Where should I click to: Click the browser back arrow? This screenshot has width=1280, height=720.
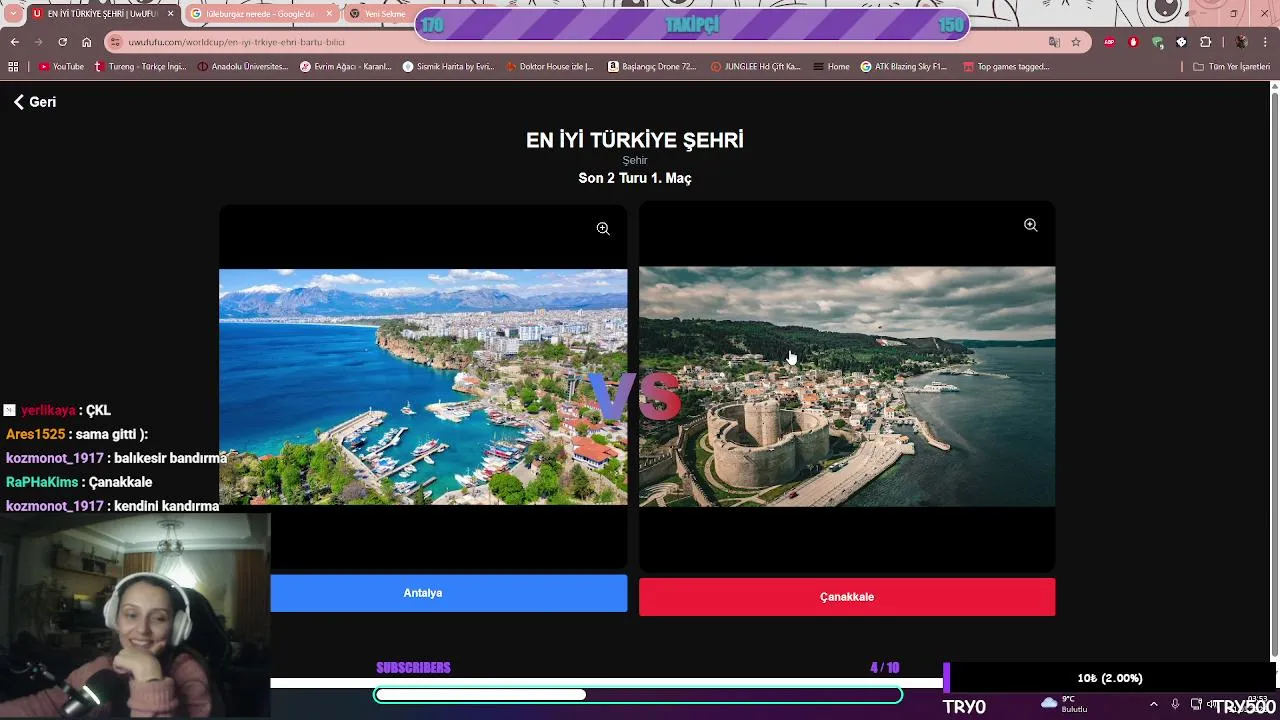pos(14,42)
